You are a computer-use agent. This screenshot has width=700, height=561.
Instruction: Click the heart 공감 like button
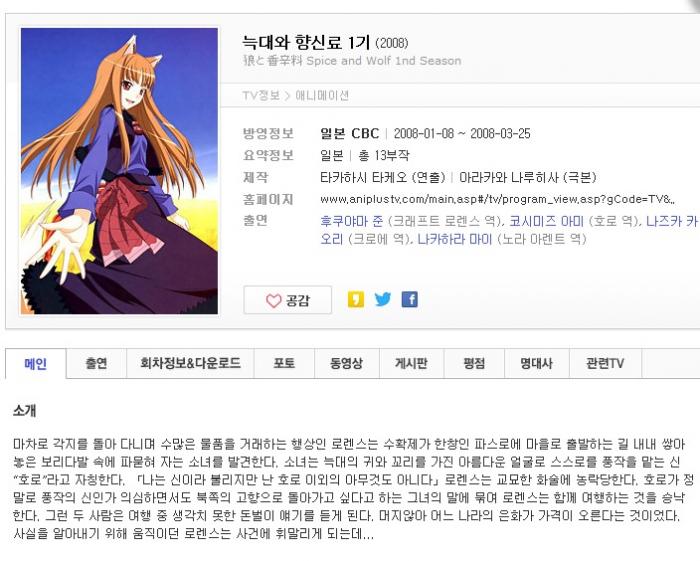click(288, 300)
